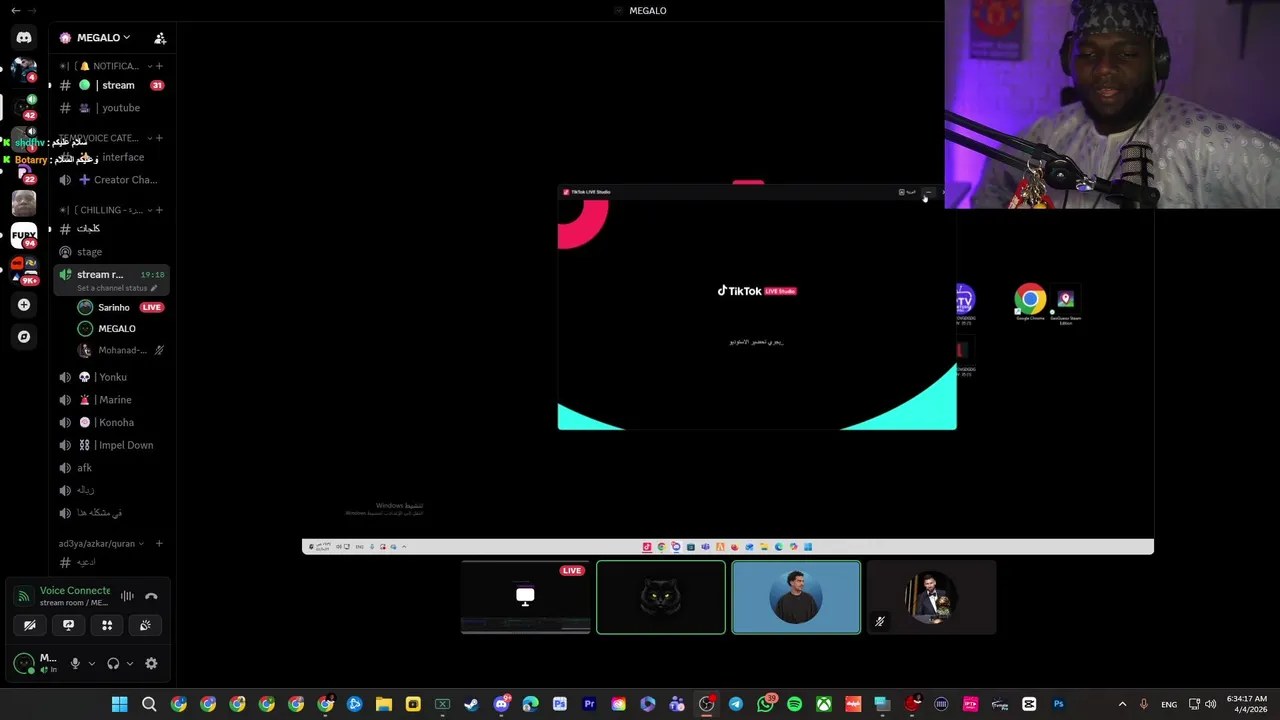Select the black cat participant tile

click(x=661, y=597)
